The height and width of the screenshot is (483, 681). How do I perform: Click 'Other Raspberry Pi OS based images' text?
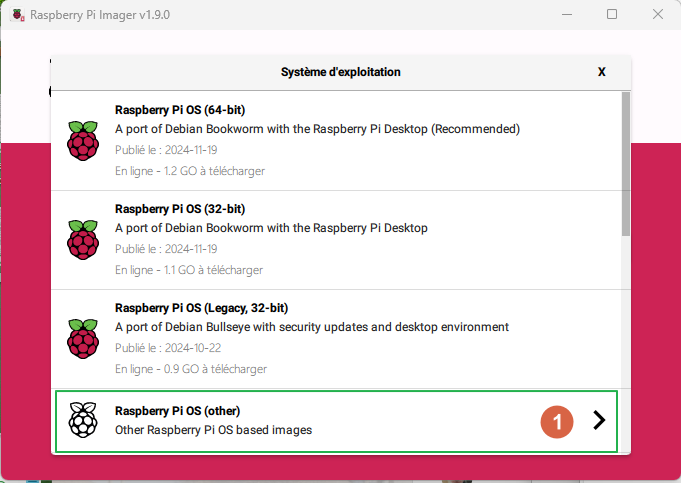(x=213, y=430)
